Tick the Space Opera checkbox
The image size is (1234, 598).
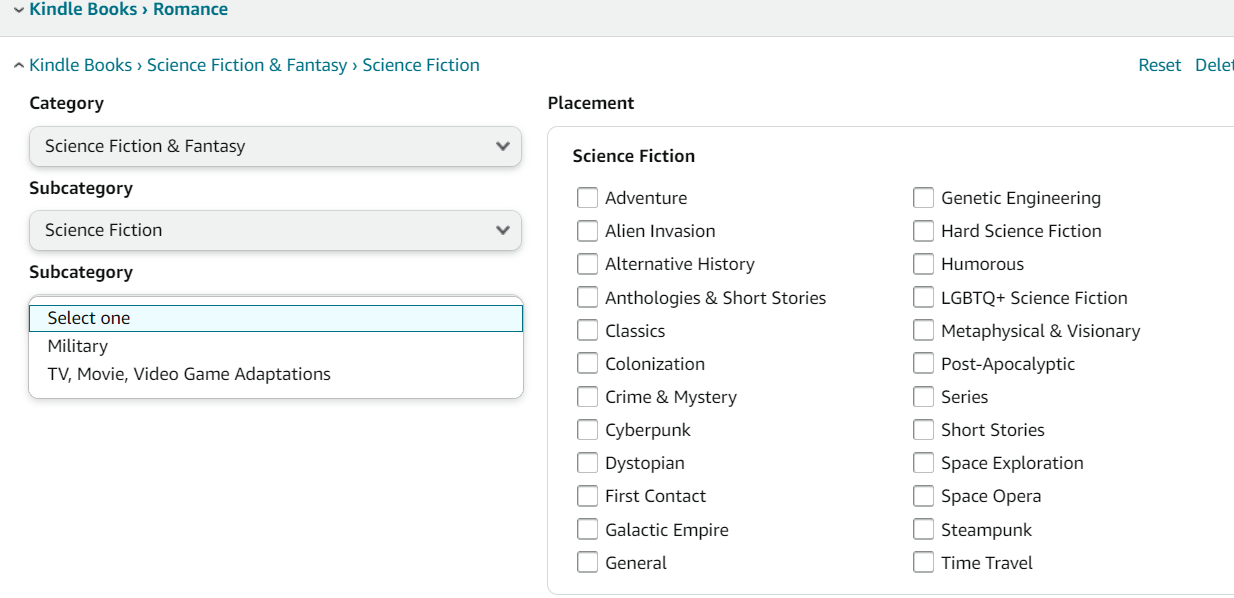click(923, 496)
